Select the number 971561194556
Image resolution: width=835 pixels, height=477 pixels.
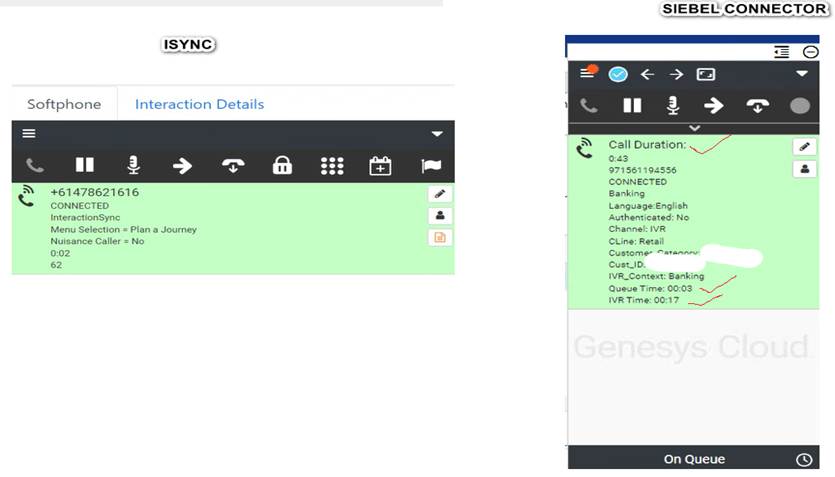(642, 170)
